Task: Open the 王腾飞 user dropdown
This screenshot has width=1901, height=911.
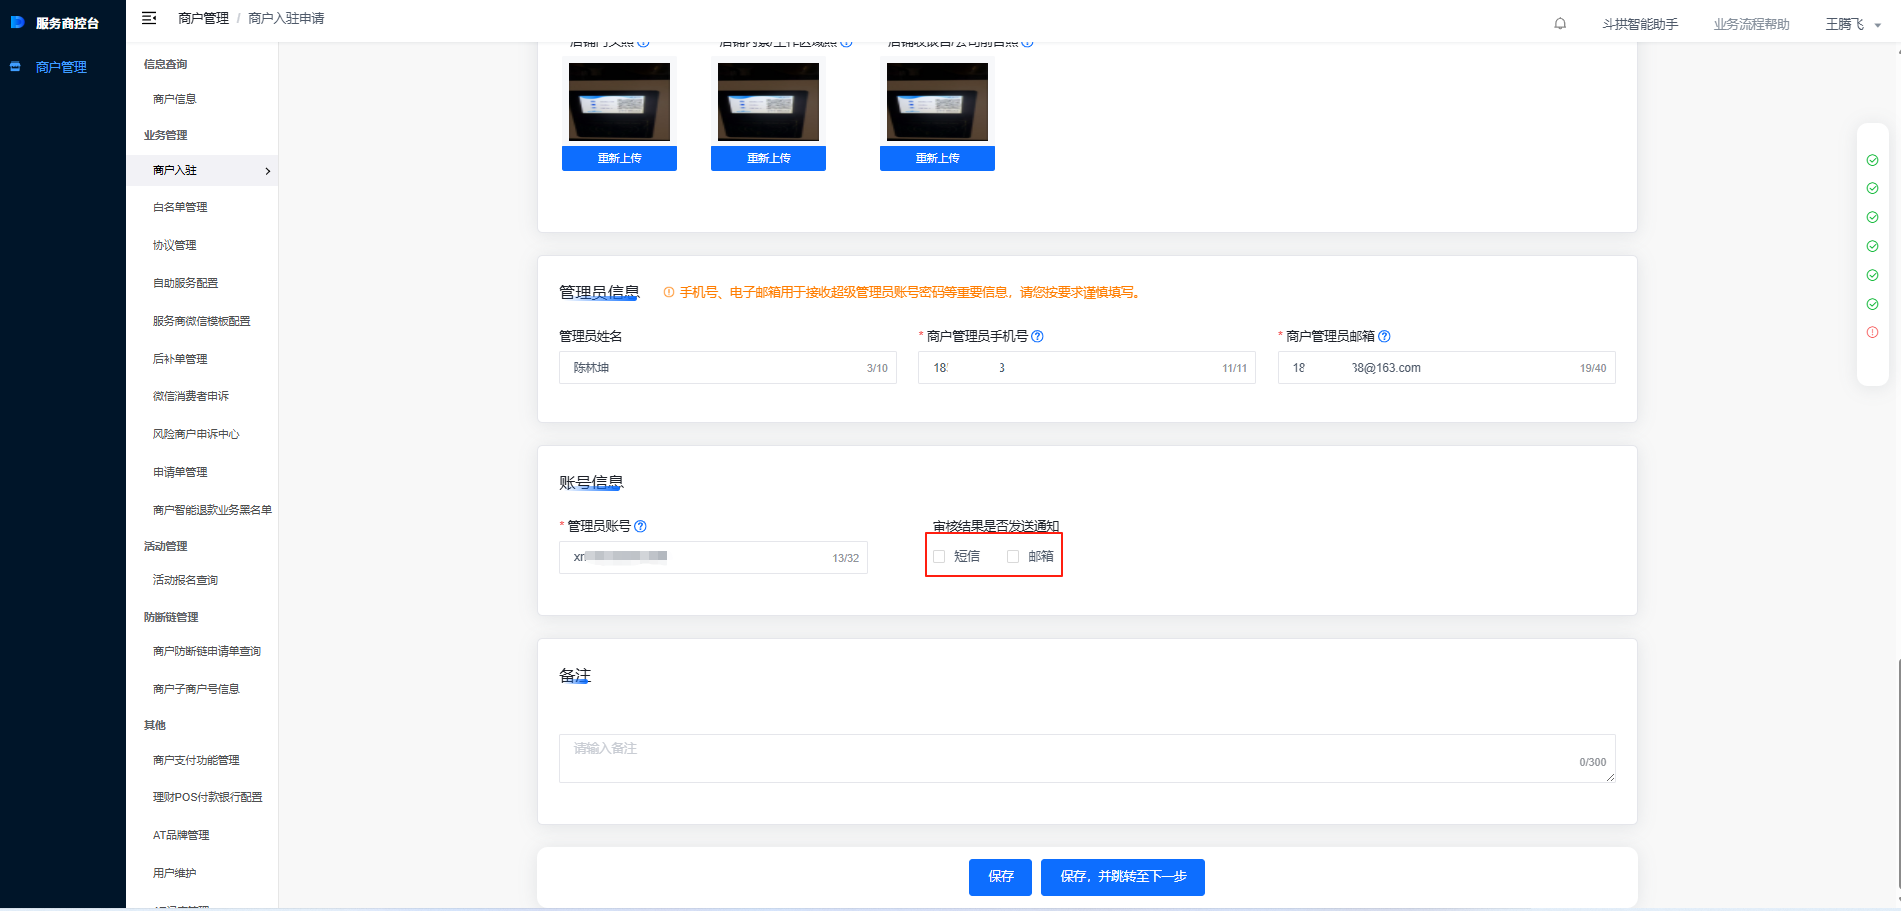Action: pyautogui.click(x=1853, y=24)
